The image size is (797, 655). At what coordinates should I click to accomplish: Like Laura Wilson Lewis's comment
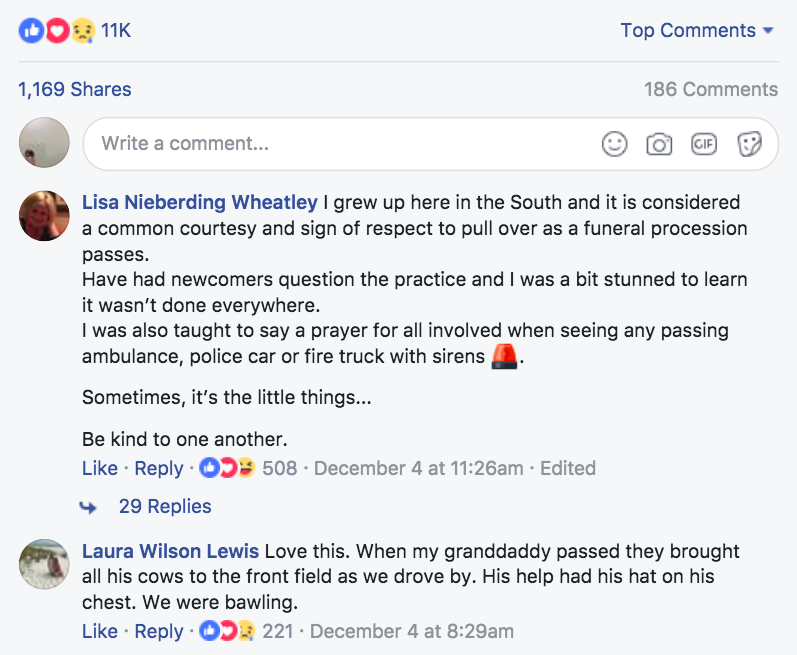[x=100, y=631]
